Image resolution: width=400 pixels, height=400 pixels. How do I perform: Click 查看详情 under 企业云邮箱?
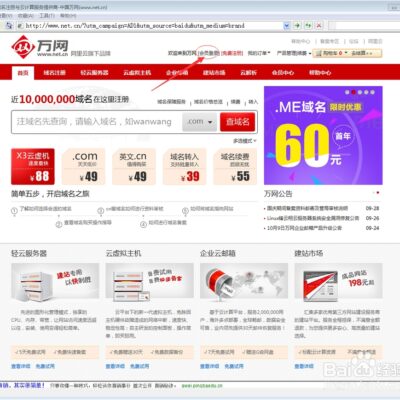click(210, 366)
